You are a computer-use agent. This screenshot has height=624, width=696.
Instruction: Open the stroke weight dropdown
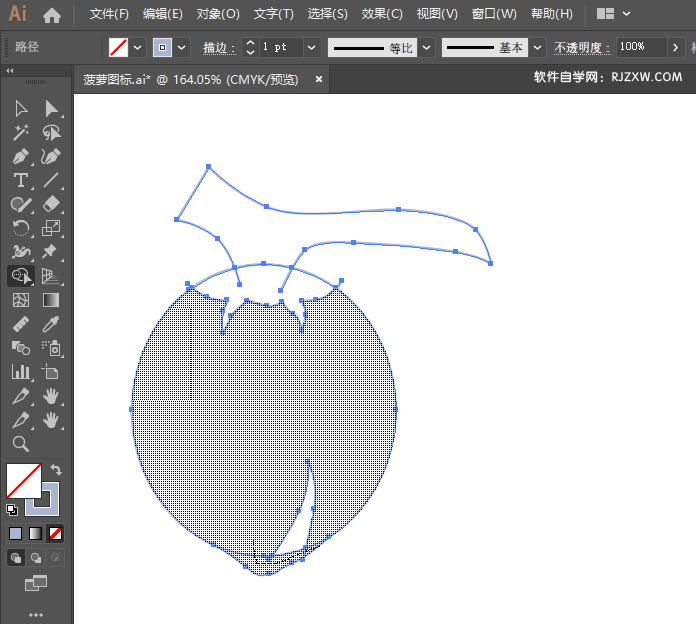[x=311, y=47]
